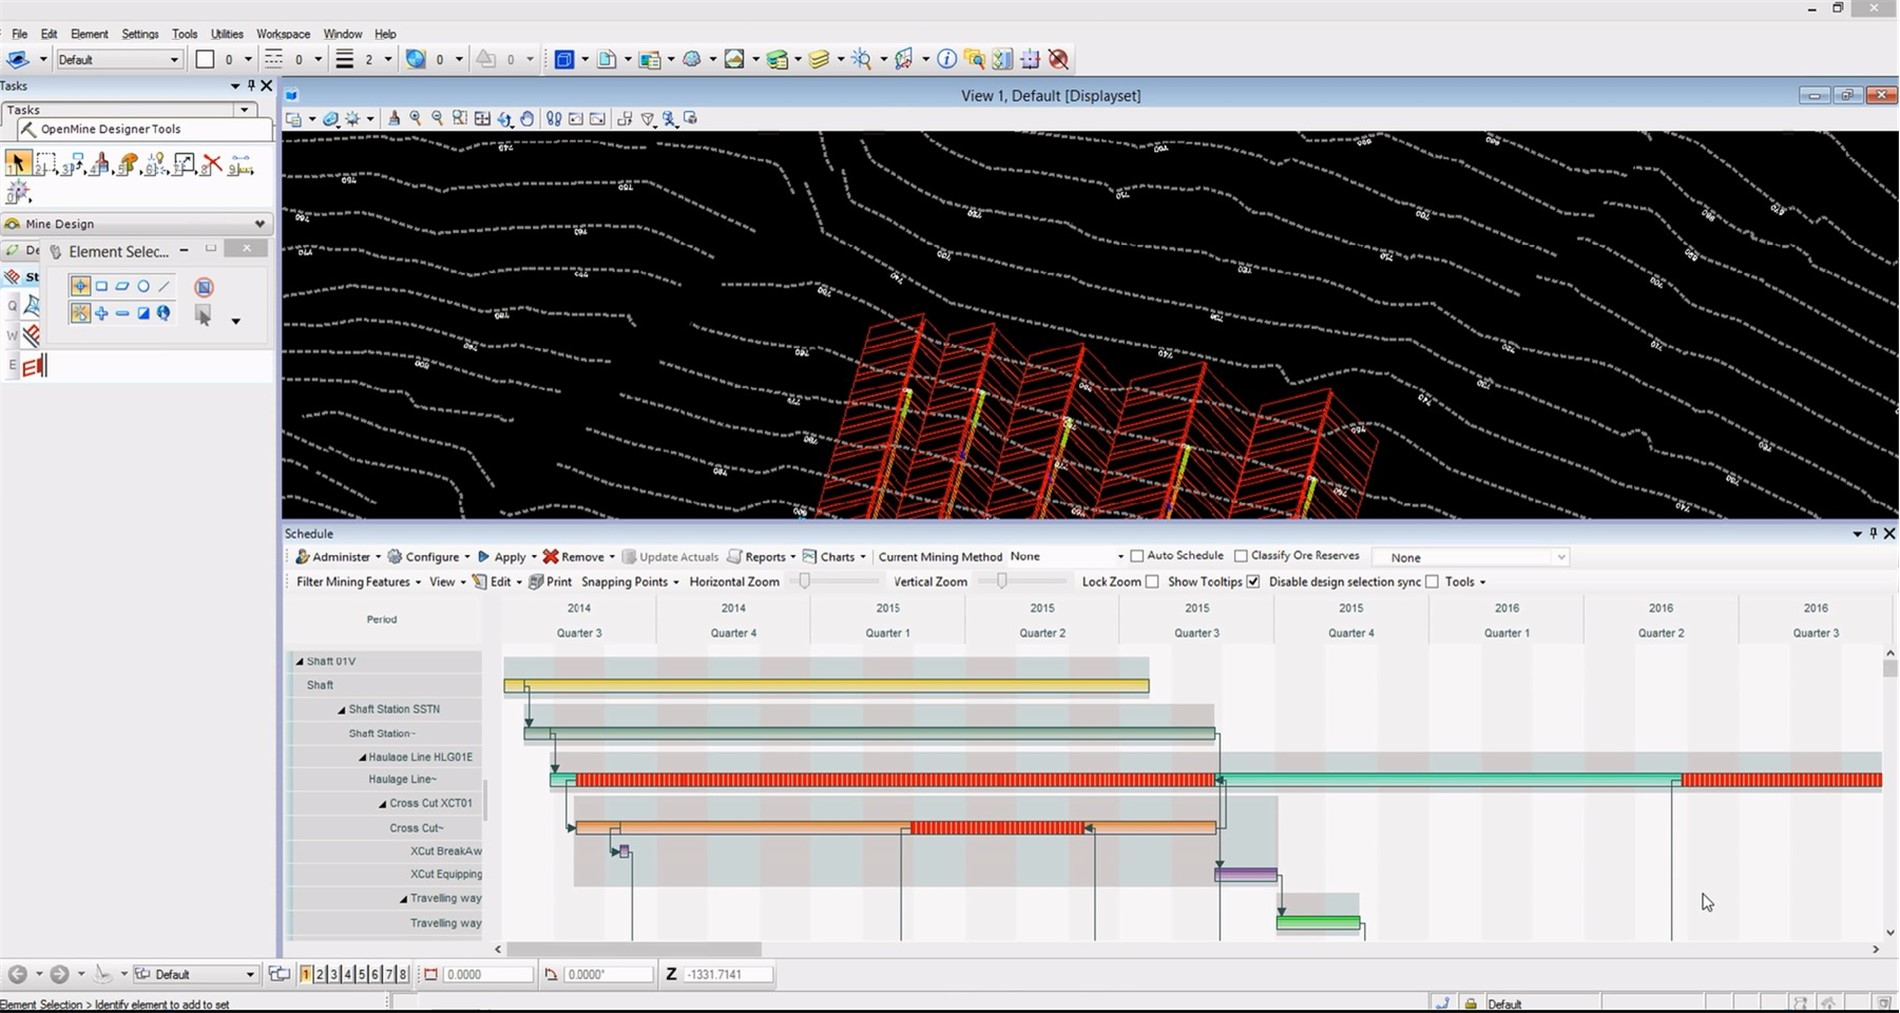Click the back arrow in bottom status toolbar
The height and width of the screenshot is (1013, 1900).
click(x=17, y=974)
